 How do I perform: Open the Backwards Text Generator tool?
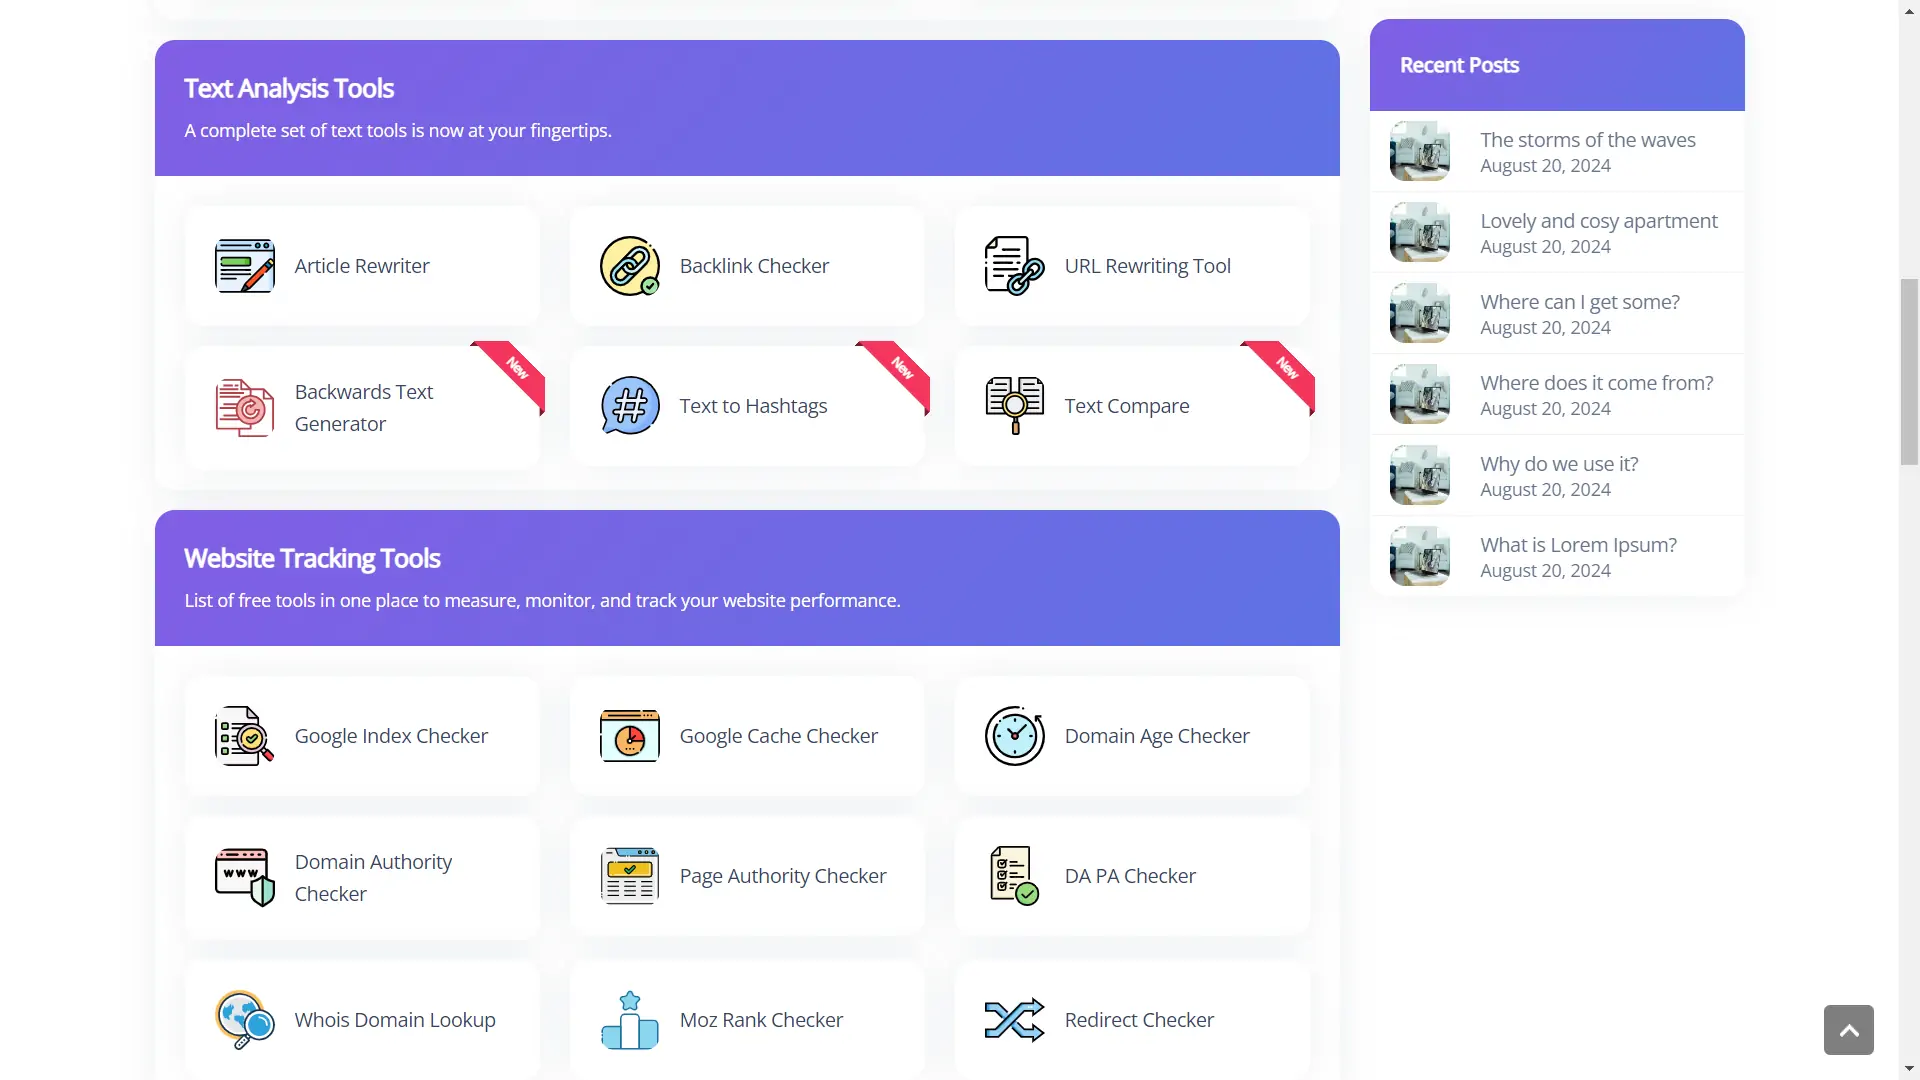(x=363, y=408)
